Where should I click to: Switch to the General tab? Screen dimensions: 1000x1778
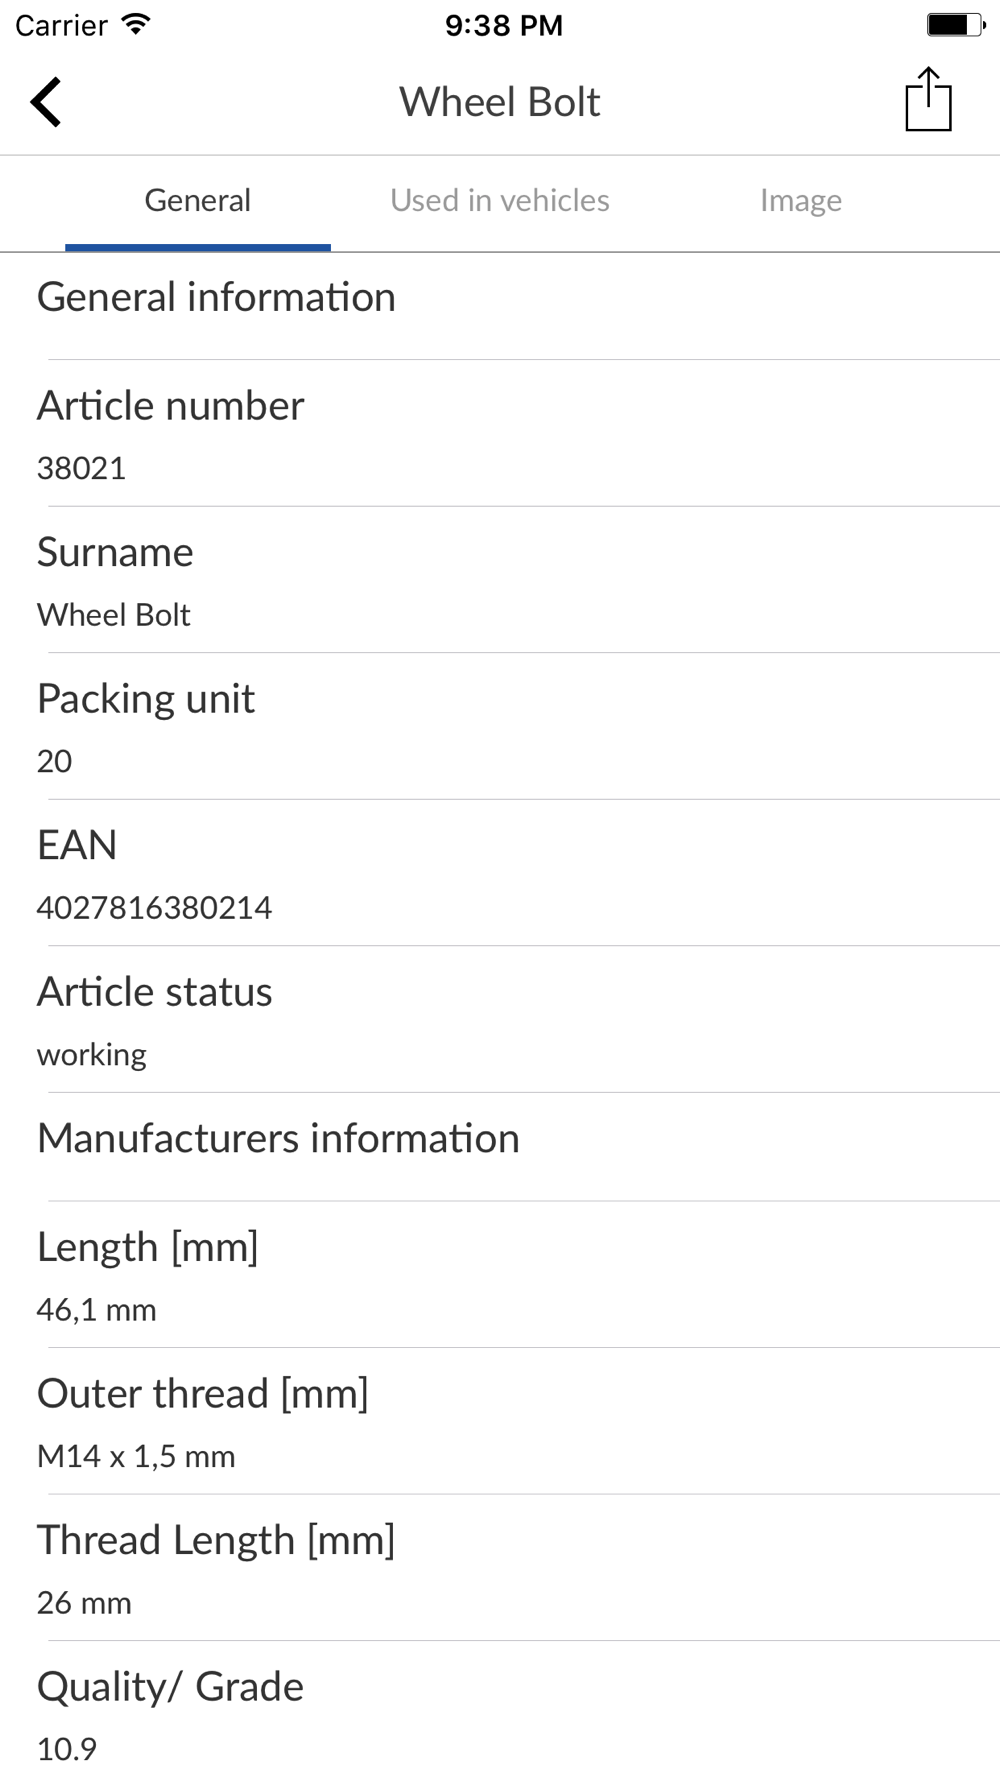click(198, 201)
